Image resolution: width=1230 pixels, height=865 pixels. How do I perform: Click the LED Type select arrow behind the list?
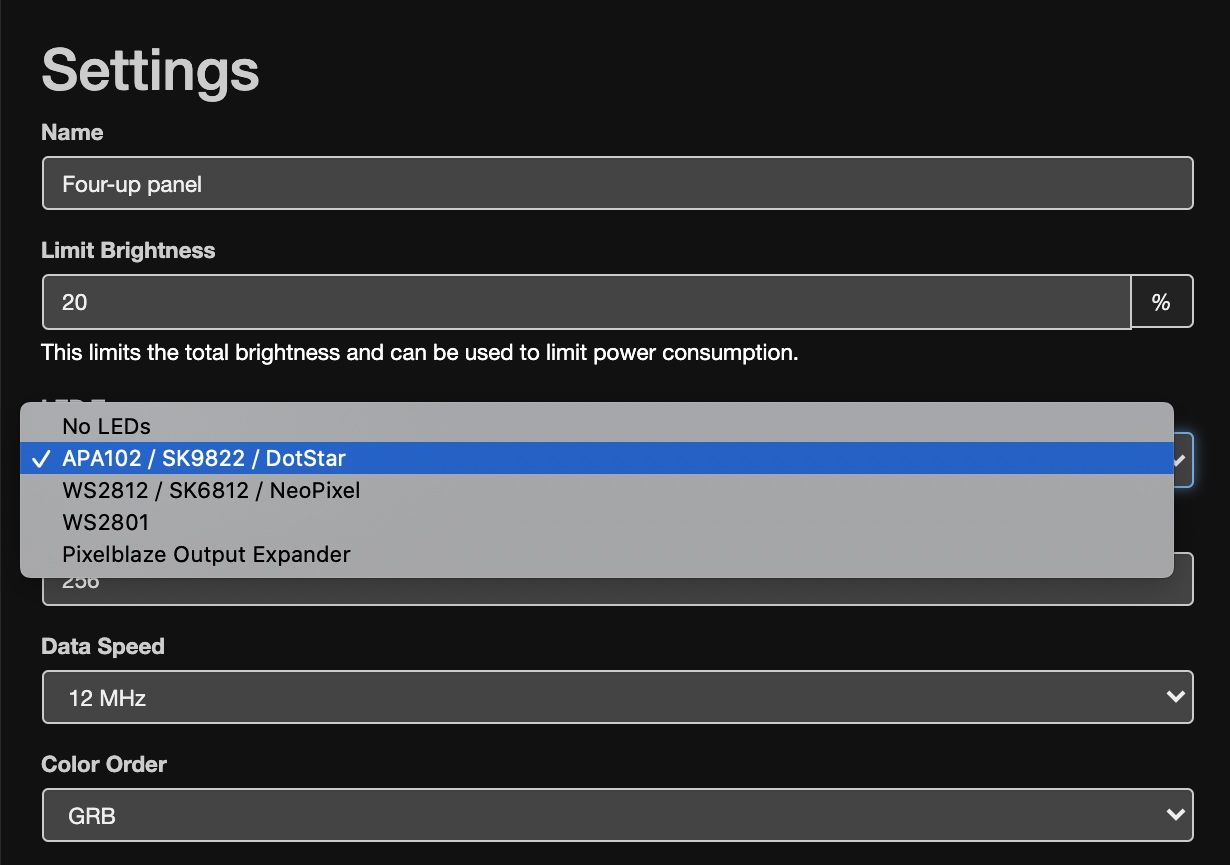(x=1182, y=461)
